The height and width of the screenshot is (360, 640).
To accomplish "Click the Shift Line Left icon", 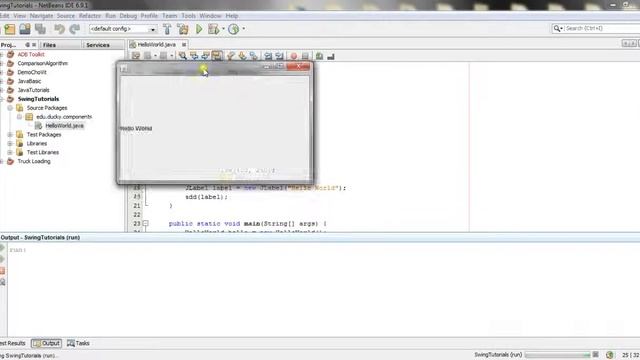I will [268, 56].
